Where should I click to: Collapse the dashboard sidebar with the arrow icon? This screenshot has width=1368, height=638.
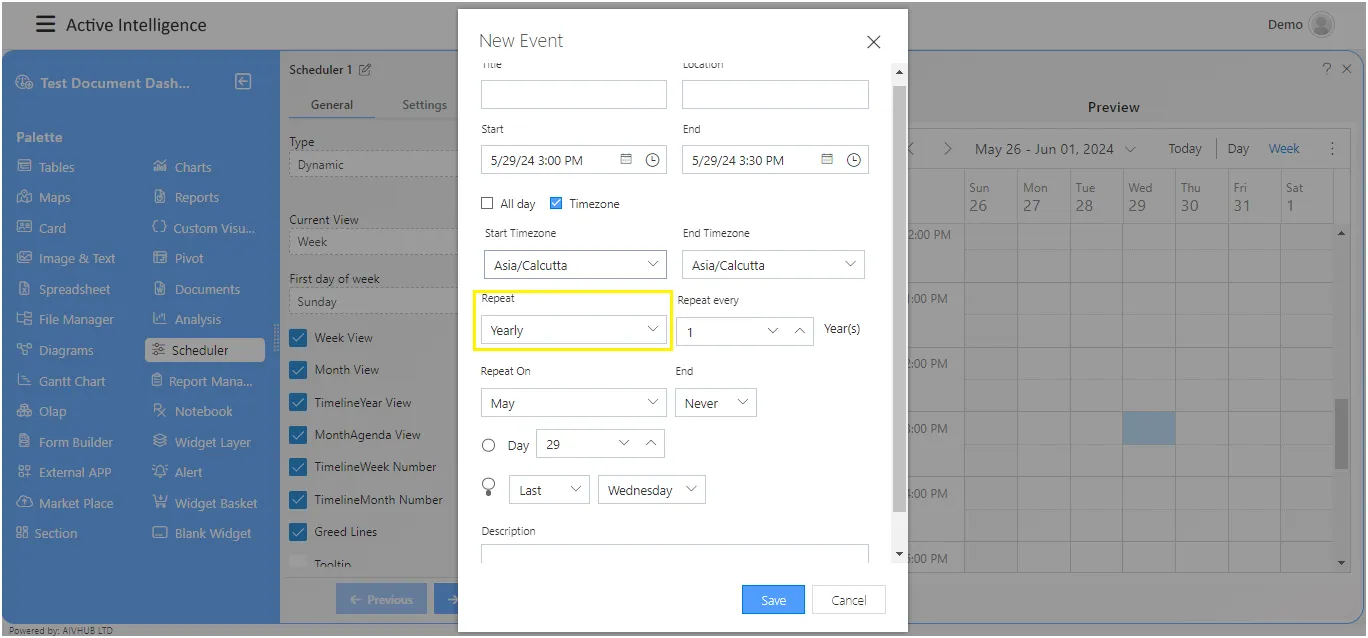[x=243, y=82]
